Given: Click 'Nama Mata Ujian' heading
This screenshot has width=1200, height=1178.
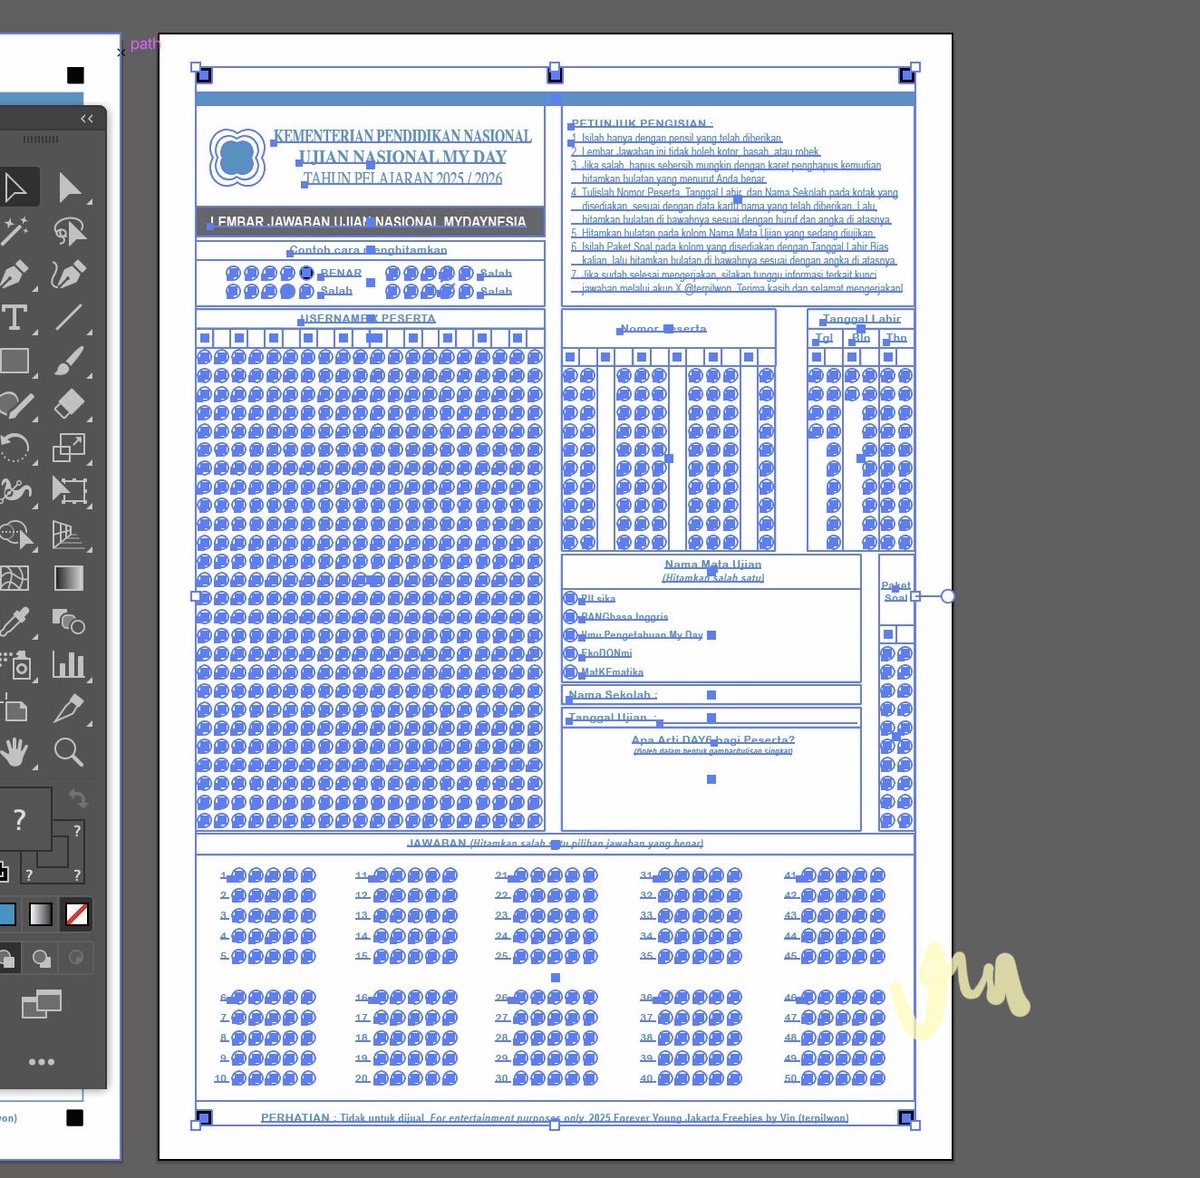Looking at the screenshot, I should point(713,564).
